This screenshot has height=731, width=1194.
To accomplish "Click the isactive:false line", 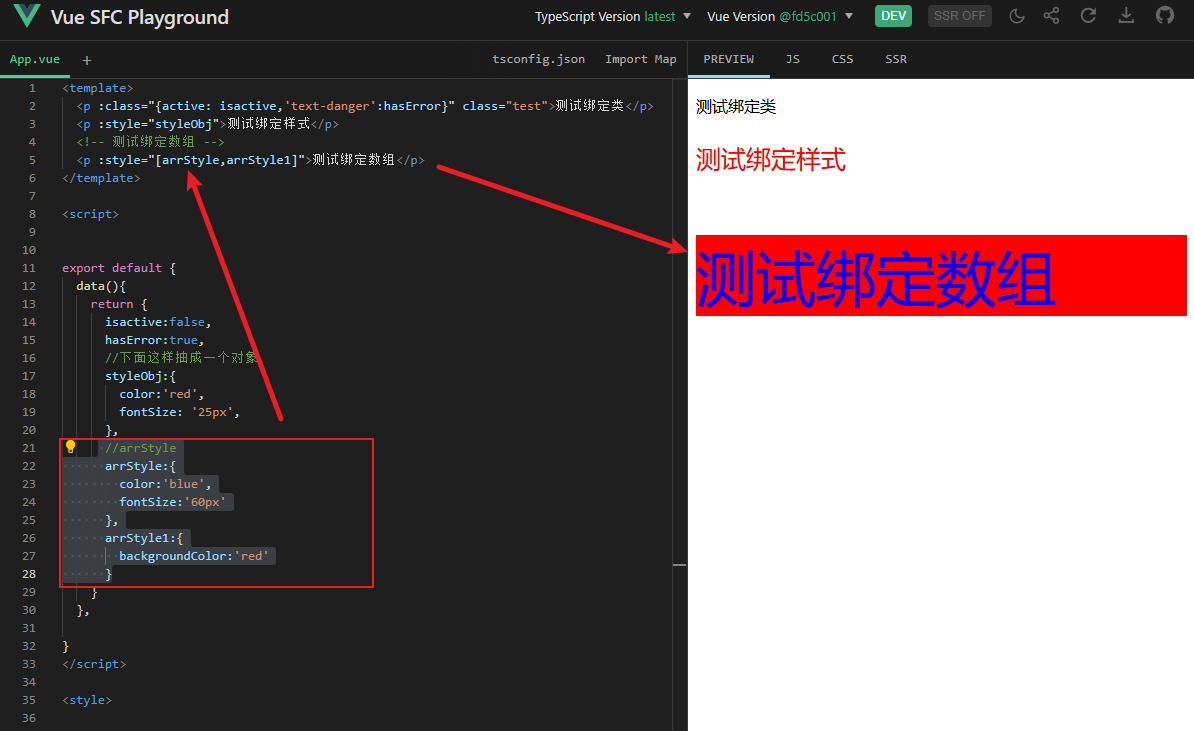I will (x=158, y=322).
